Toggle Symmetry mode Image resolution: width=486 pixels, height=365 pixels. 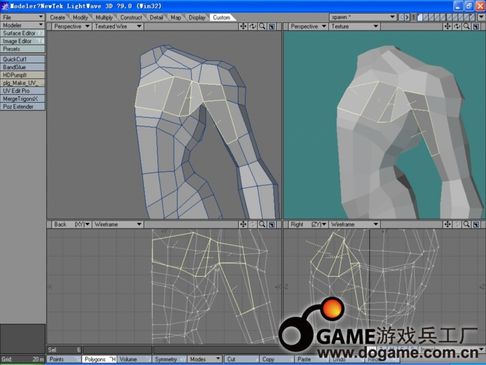(169, 359)
